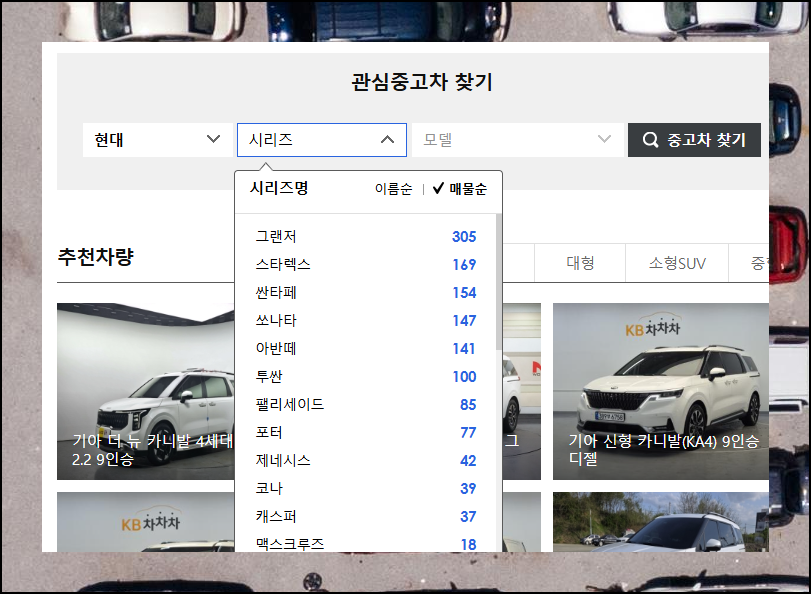Switch to the 소형SUV tab
811x594 pixels.
(677, 263)
